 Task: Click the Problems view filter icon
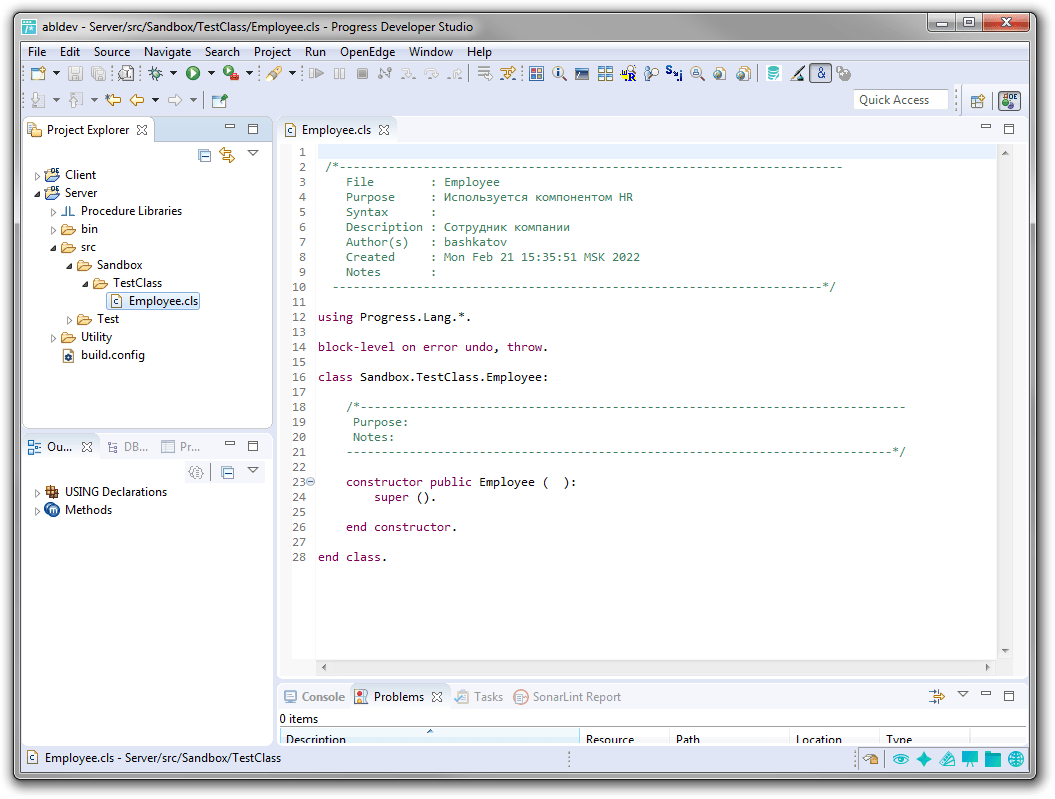pyautogui.click(x=937, y=696)
